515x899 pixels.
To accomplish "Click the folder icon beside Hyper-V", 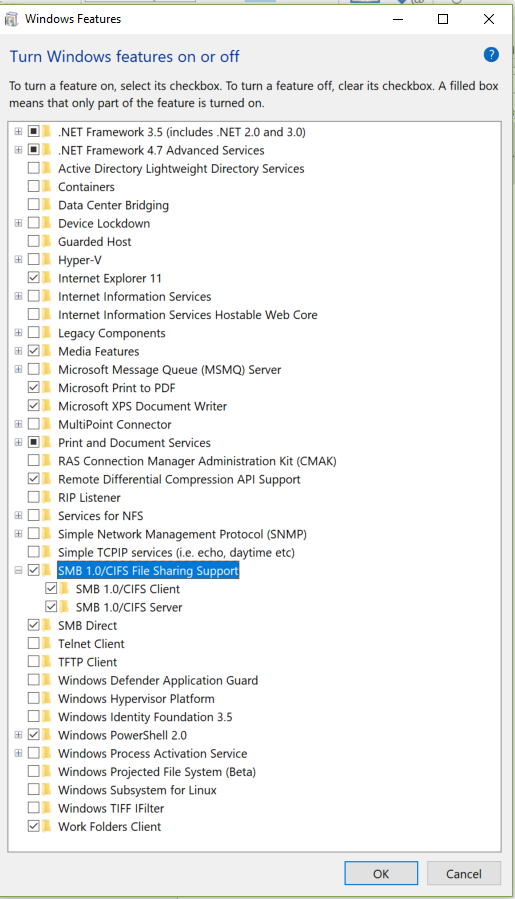I will point(46,260).
